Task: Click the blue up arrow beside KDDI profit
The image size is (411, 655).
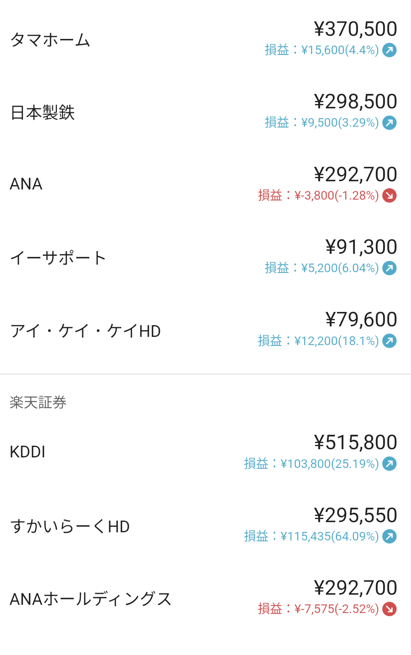Action: point(389,464)
